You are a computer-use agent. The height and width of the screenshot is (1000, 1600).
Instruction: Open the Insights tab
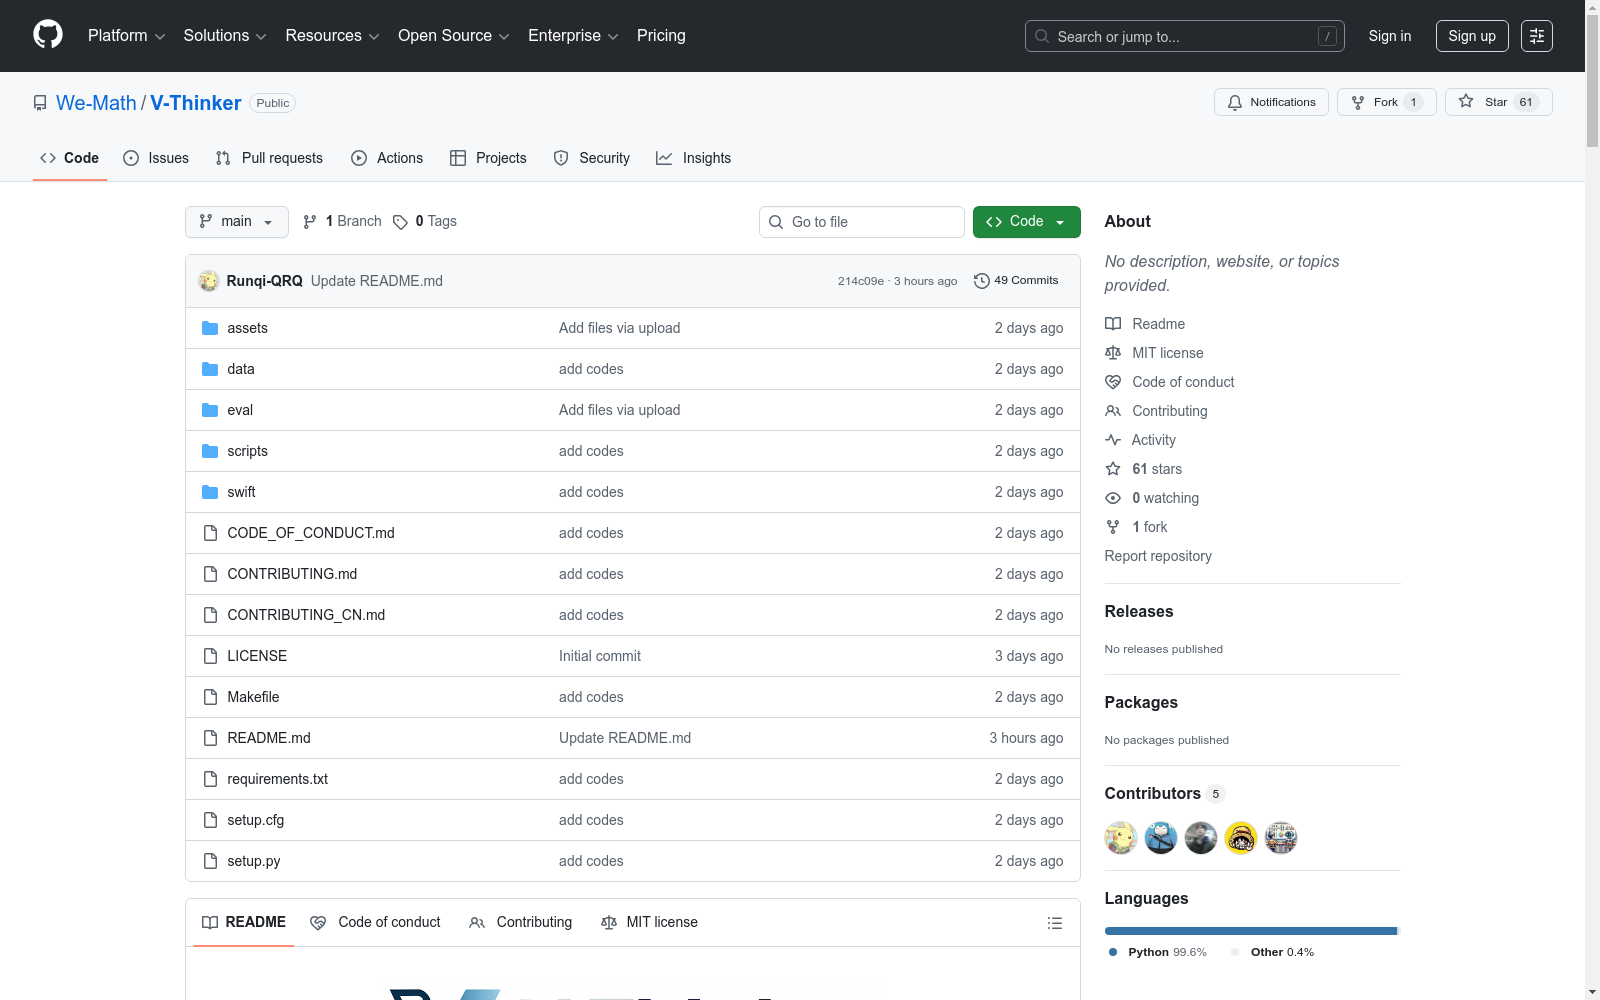(693, 158)
